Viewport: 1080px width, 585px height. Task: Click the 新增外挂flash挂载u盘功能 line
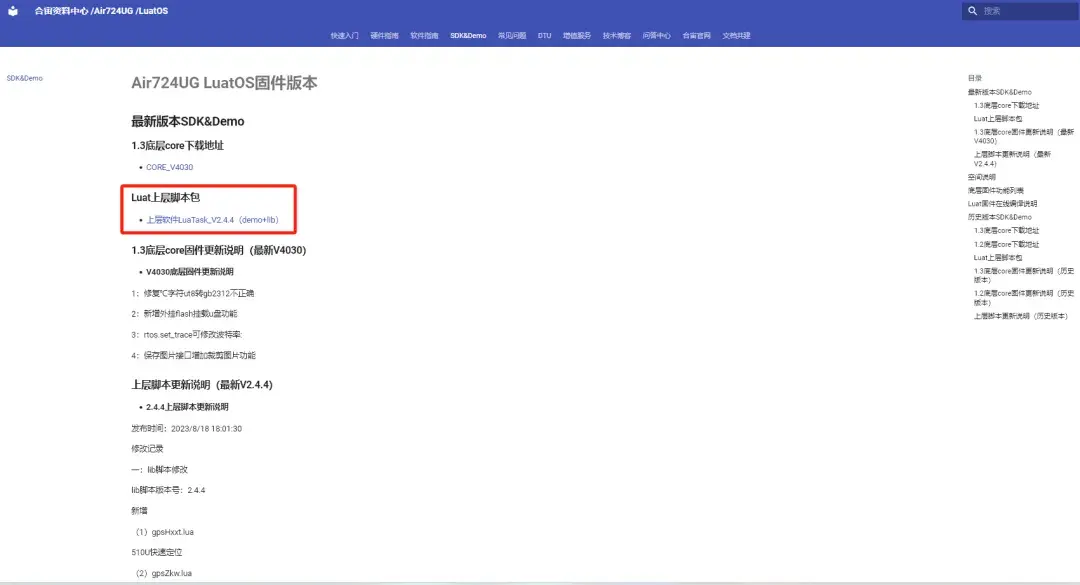pos(184,314)
